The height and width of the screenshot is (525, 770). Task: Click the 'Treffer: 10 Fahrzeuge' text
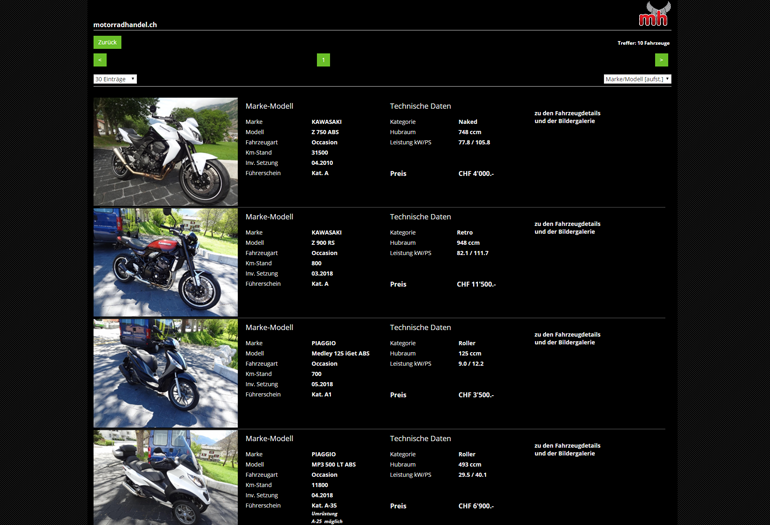click(643, 43)
